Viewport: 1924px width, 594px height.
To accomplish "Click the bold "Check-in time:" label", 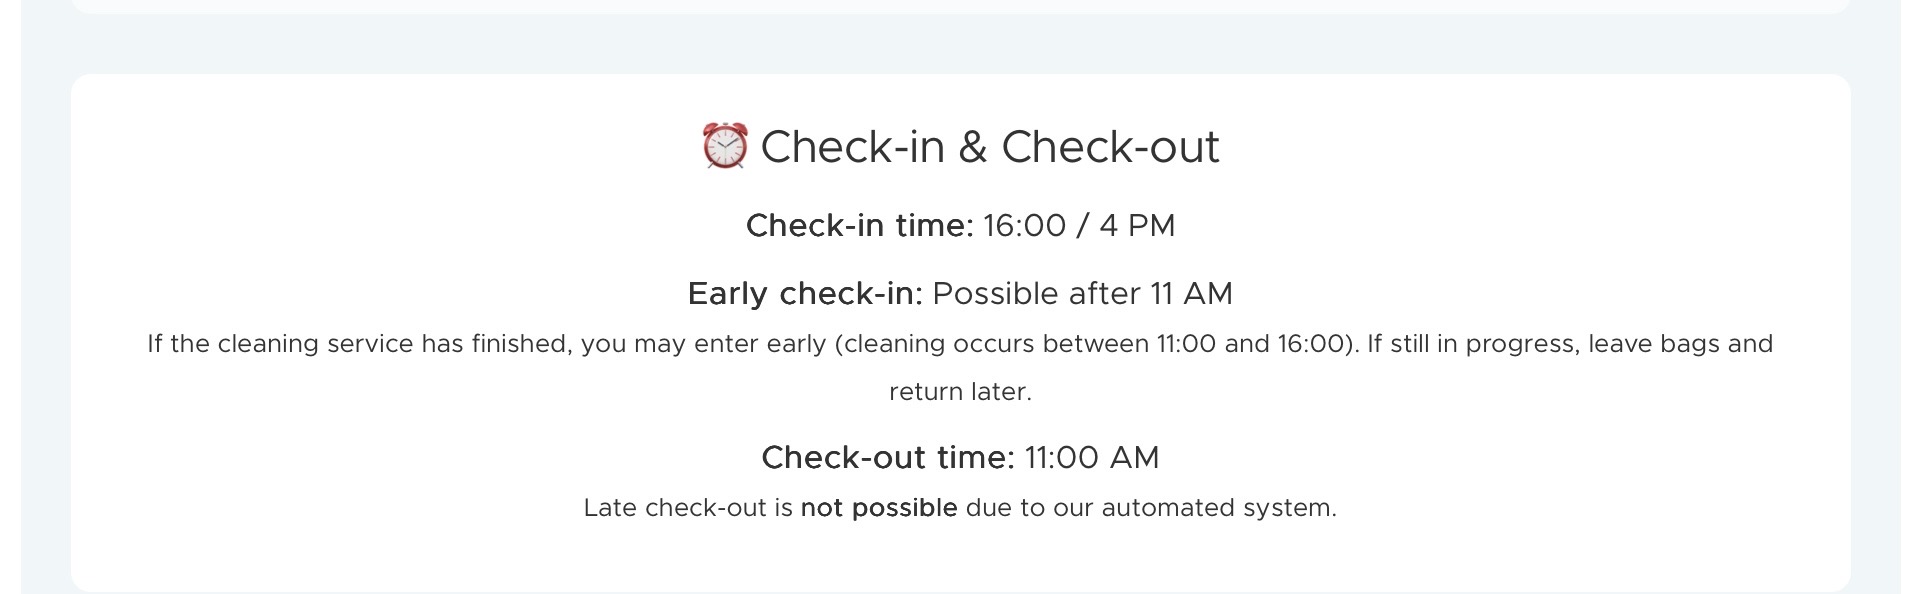I will [859, 226].
